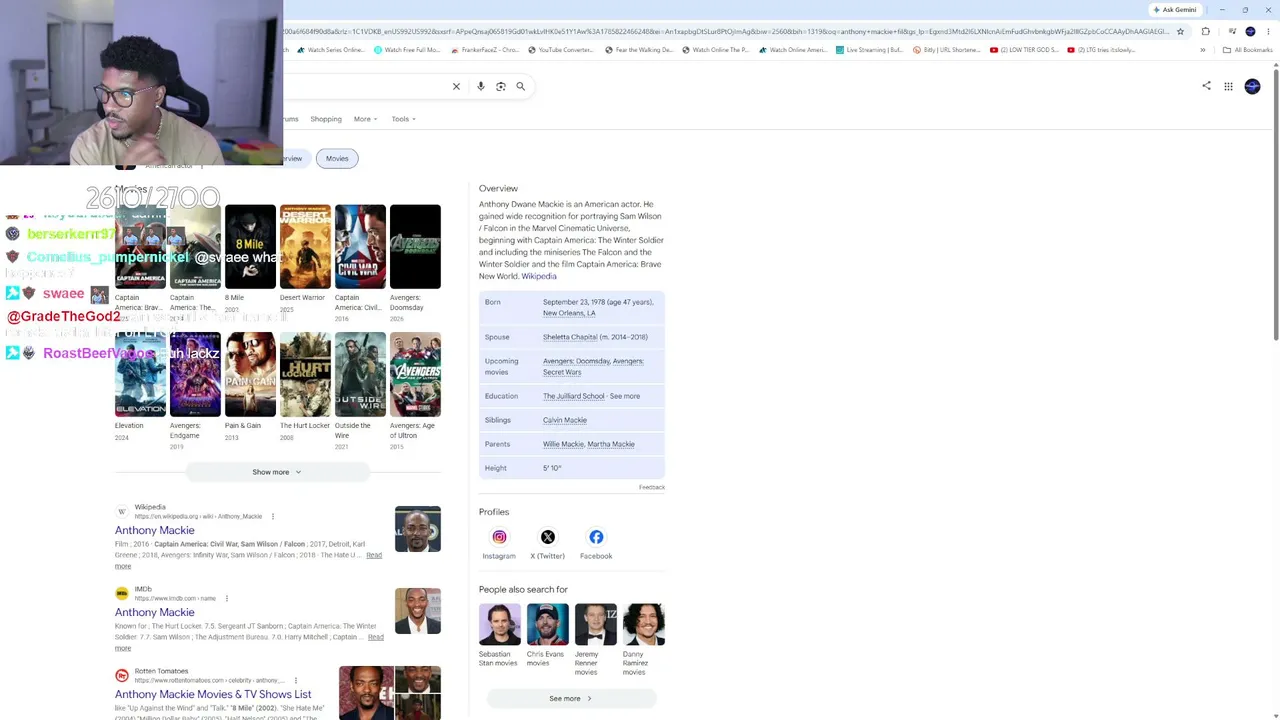Select the Jeremy Renner movies thumbnail

coord(596,625)
